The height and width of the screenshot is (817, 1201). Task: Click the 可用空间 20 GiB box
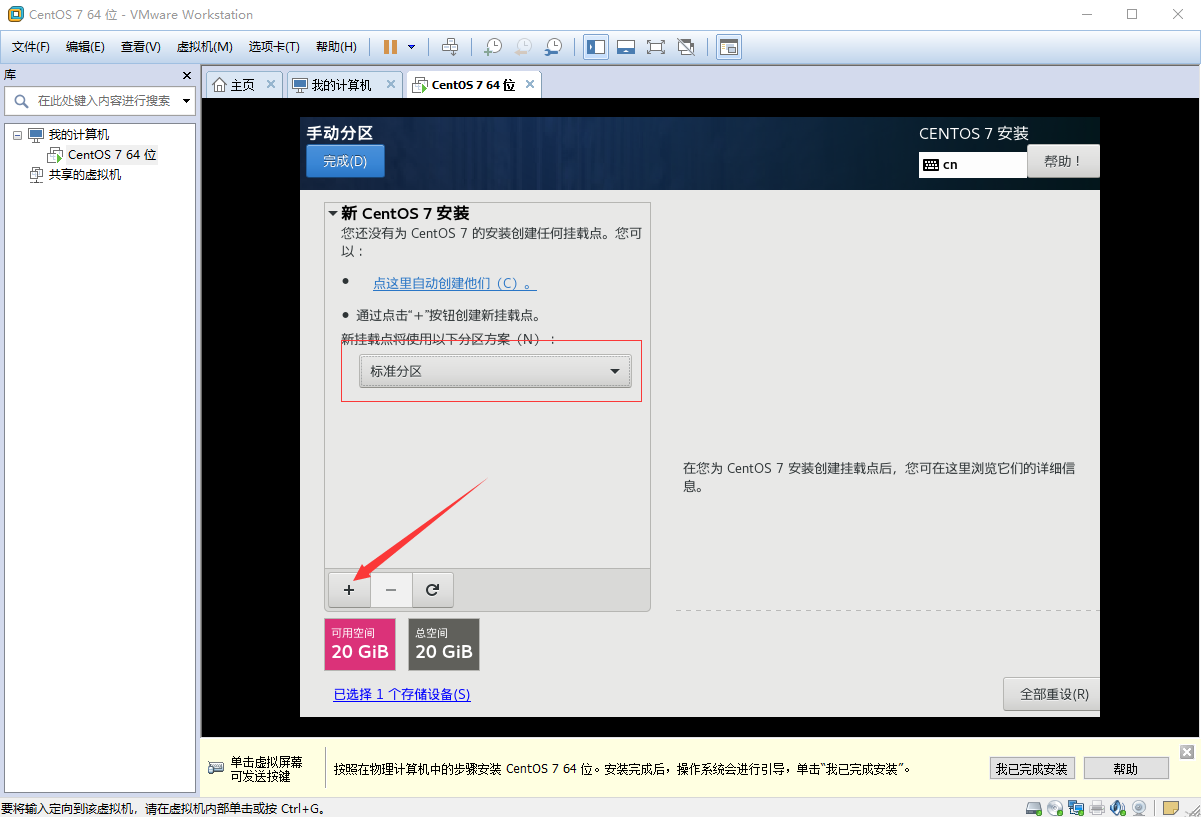[360, 644]
